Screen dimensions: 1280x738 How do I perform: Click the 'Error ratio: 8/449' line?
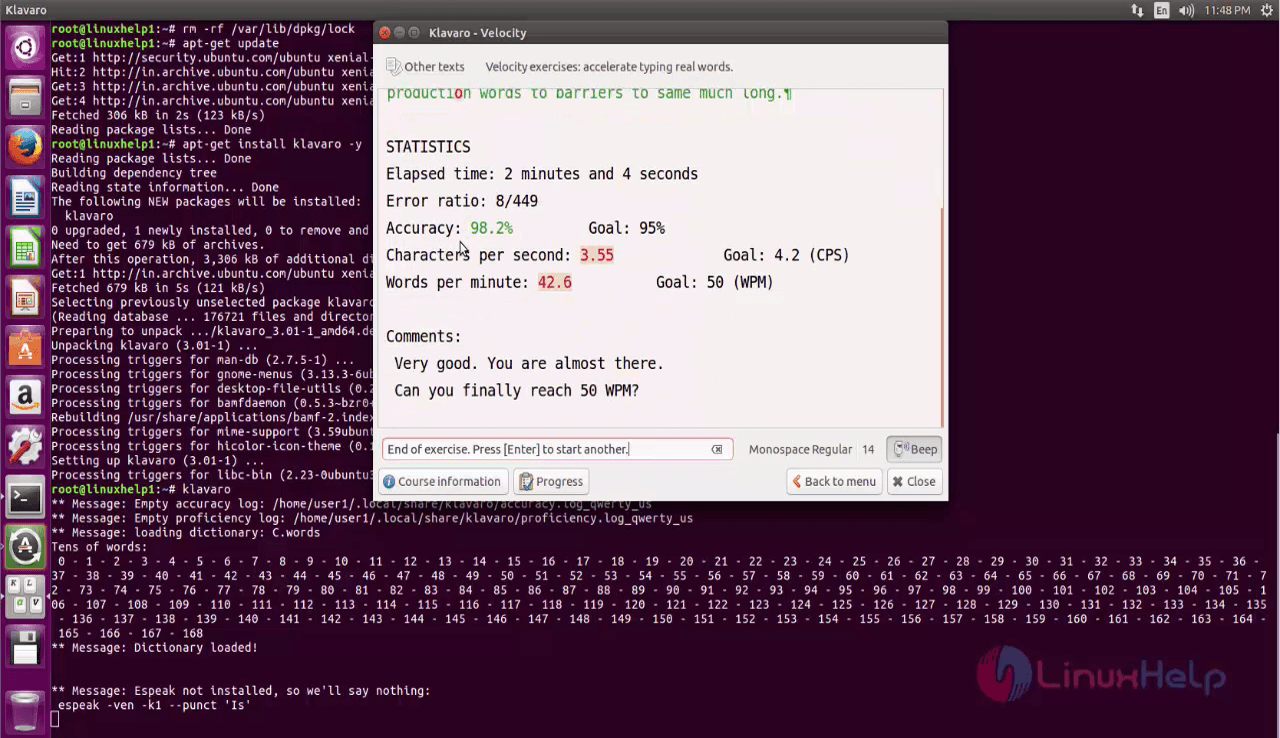pos(461,201)
